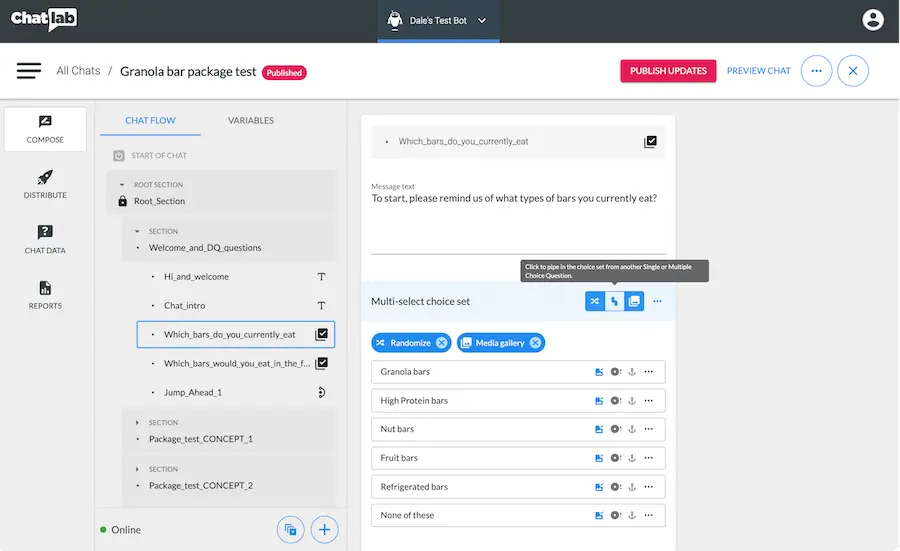Click the Randomize chip label
The height and width of the screenshot is (551, 900).
click(x=410, y=343)
